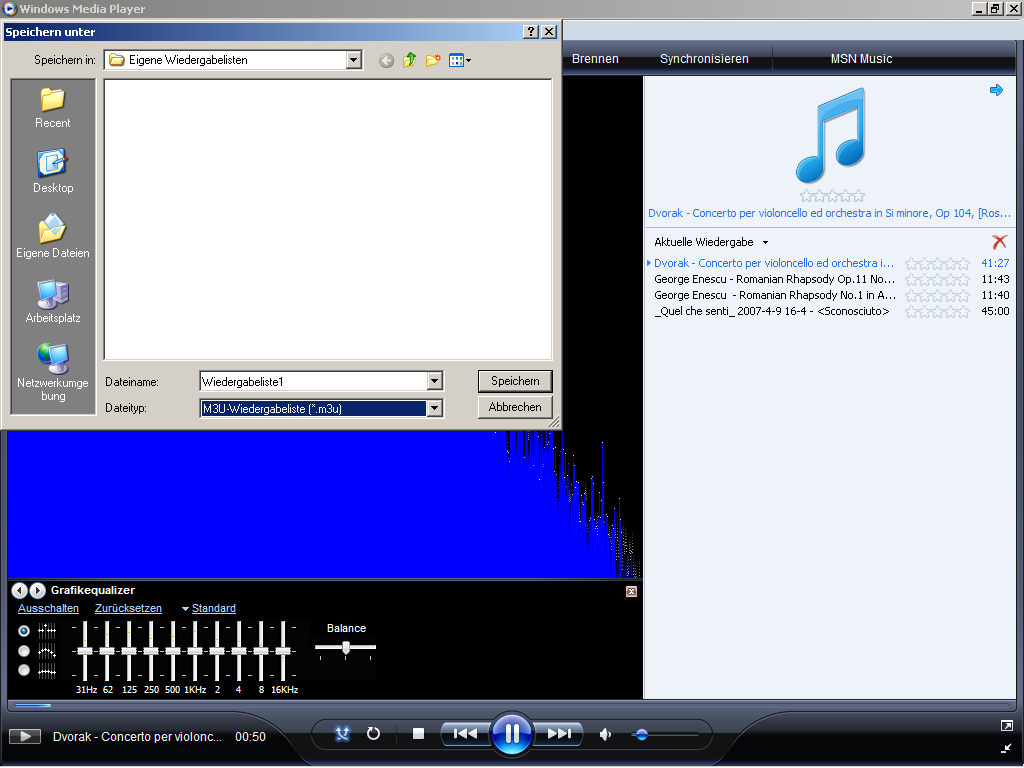Switch to the Synchronisieren tab

tap(704, 59)
